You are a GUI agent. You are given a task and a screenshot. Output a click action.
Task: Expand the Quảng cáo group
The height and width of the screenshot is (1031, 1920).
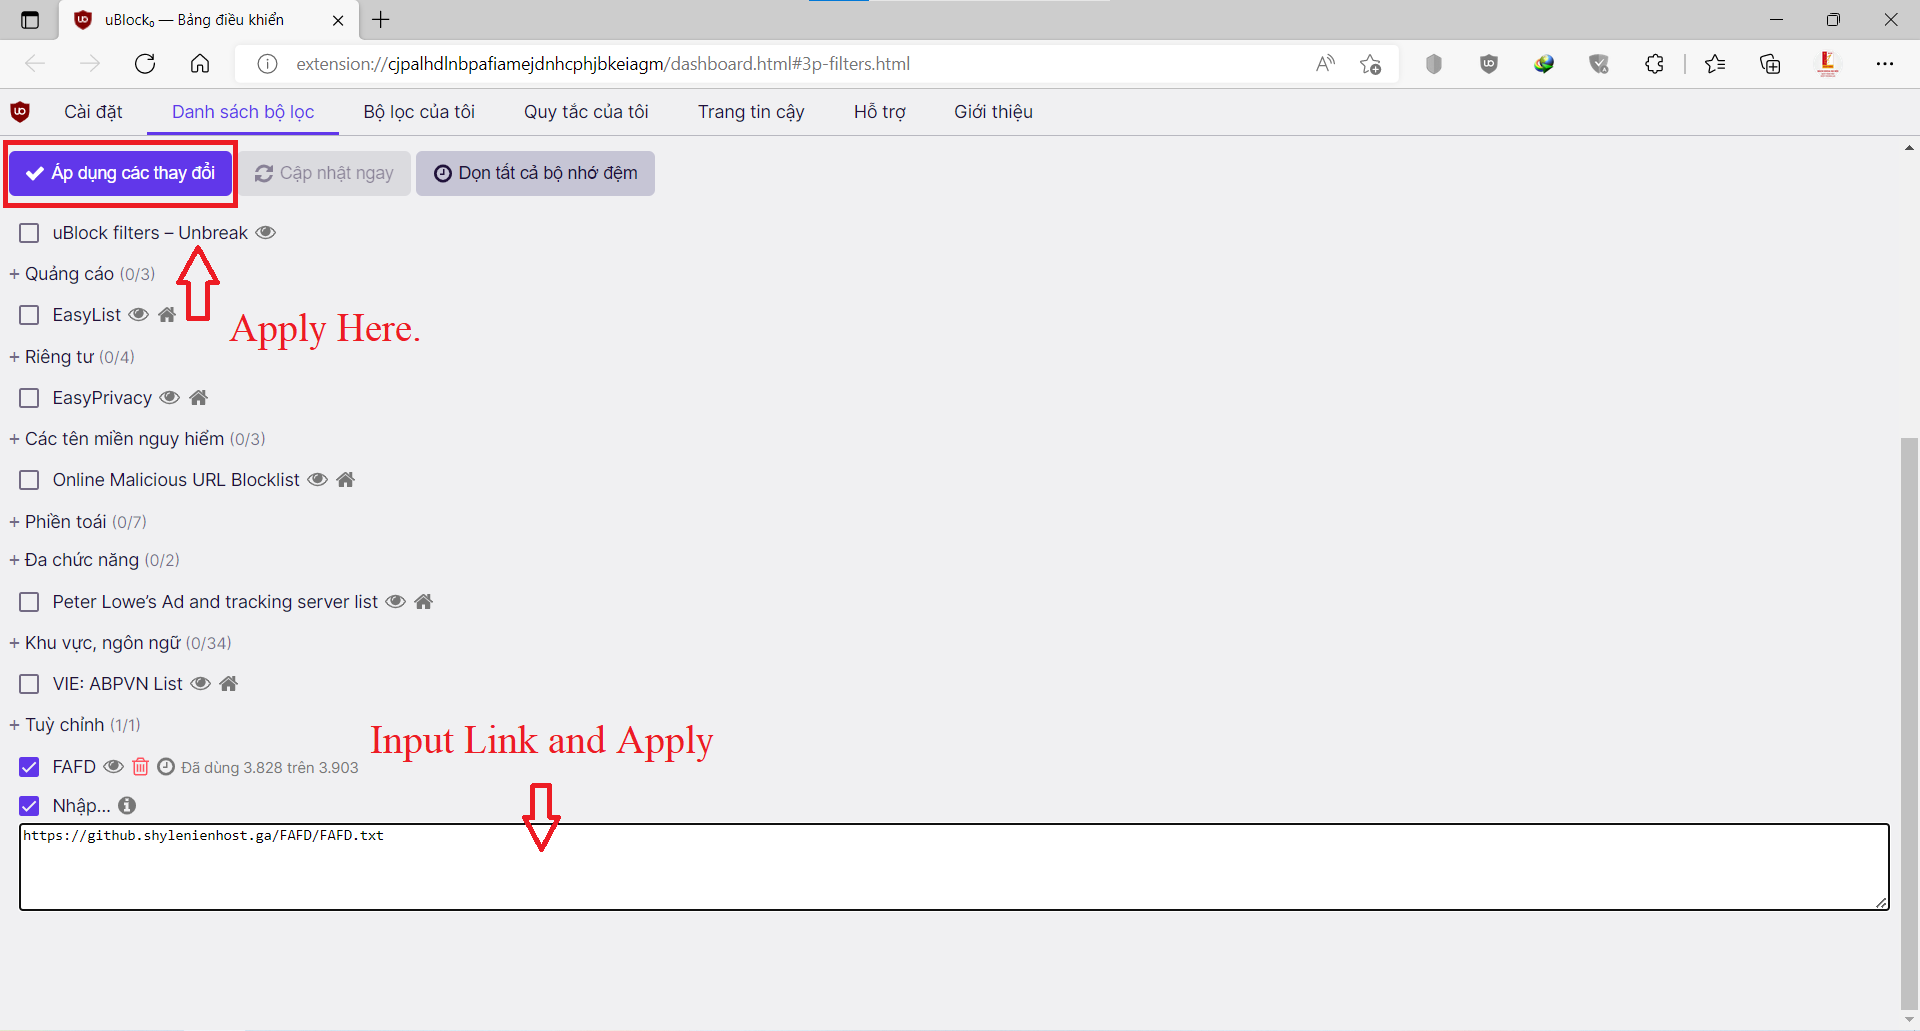coord(82,274)
